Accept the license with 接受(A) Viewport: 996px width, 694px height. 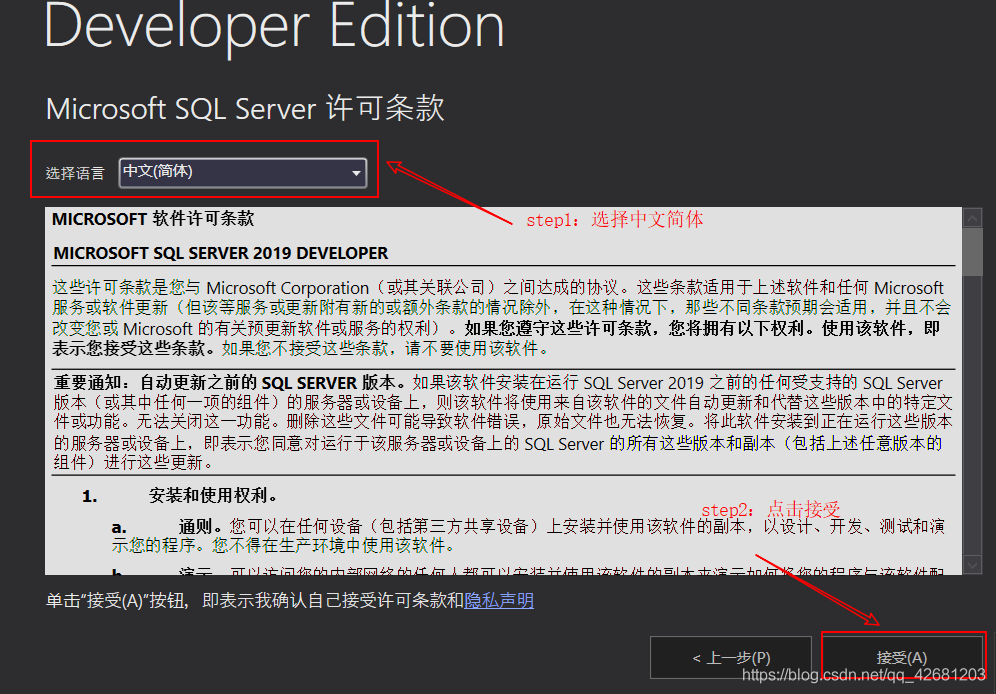click(901, 657)
